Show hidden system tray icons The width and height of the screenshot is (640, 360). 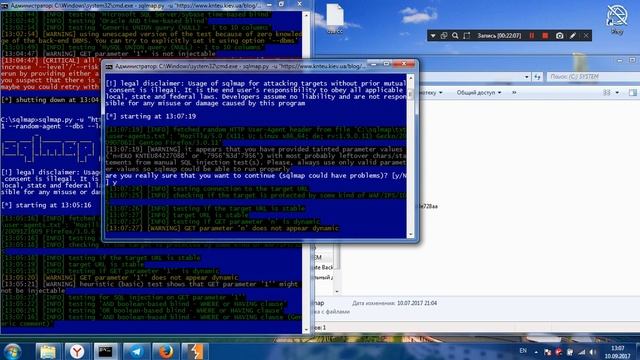(536, 352)
